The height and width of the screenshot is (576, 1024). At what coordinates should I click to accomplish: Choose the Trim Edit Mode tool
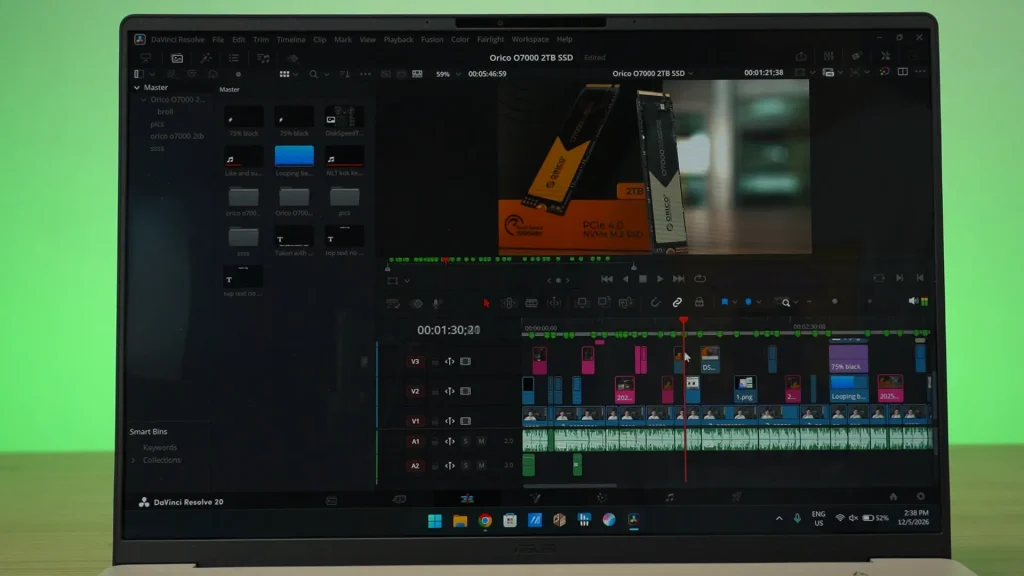(509, 302)
